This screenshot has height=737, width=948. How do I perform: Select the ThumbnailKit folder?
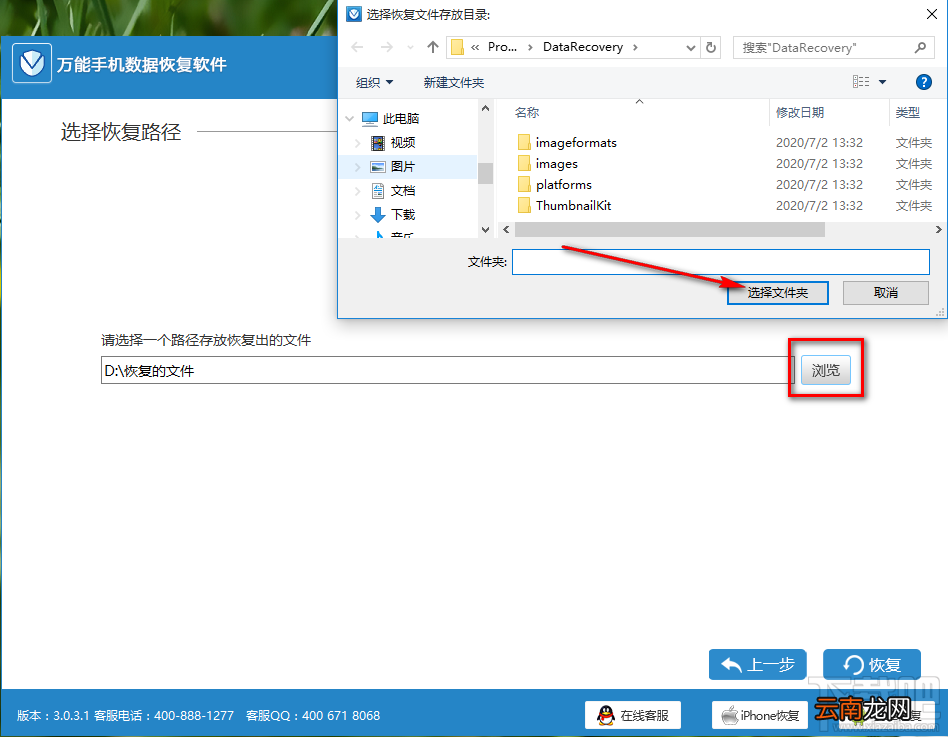pyautogui.click(x=573, y=206)
